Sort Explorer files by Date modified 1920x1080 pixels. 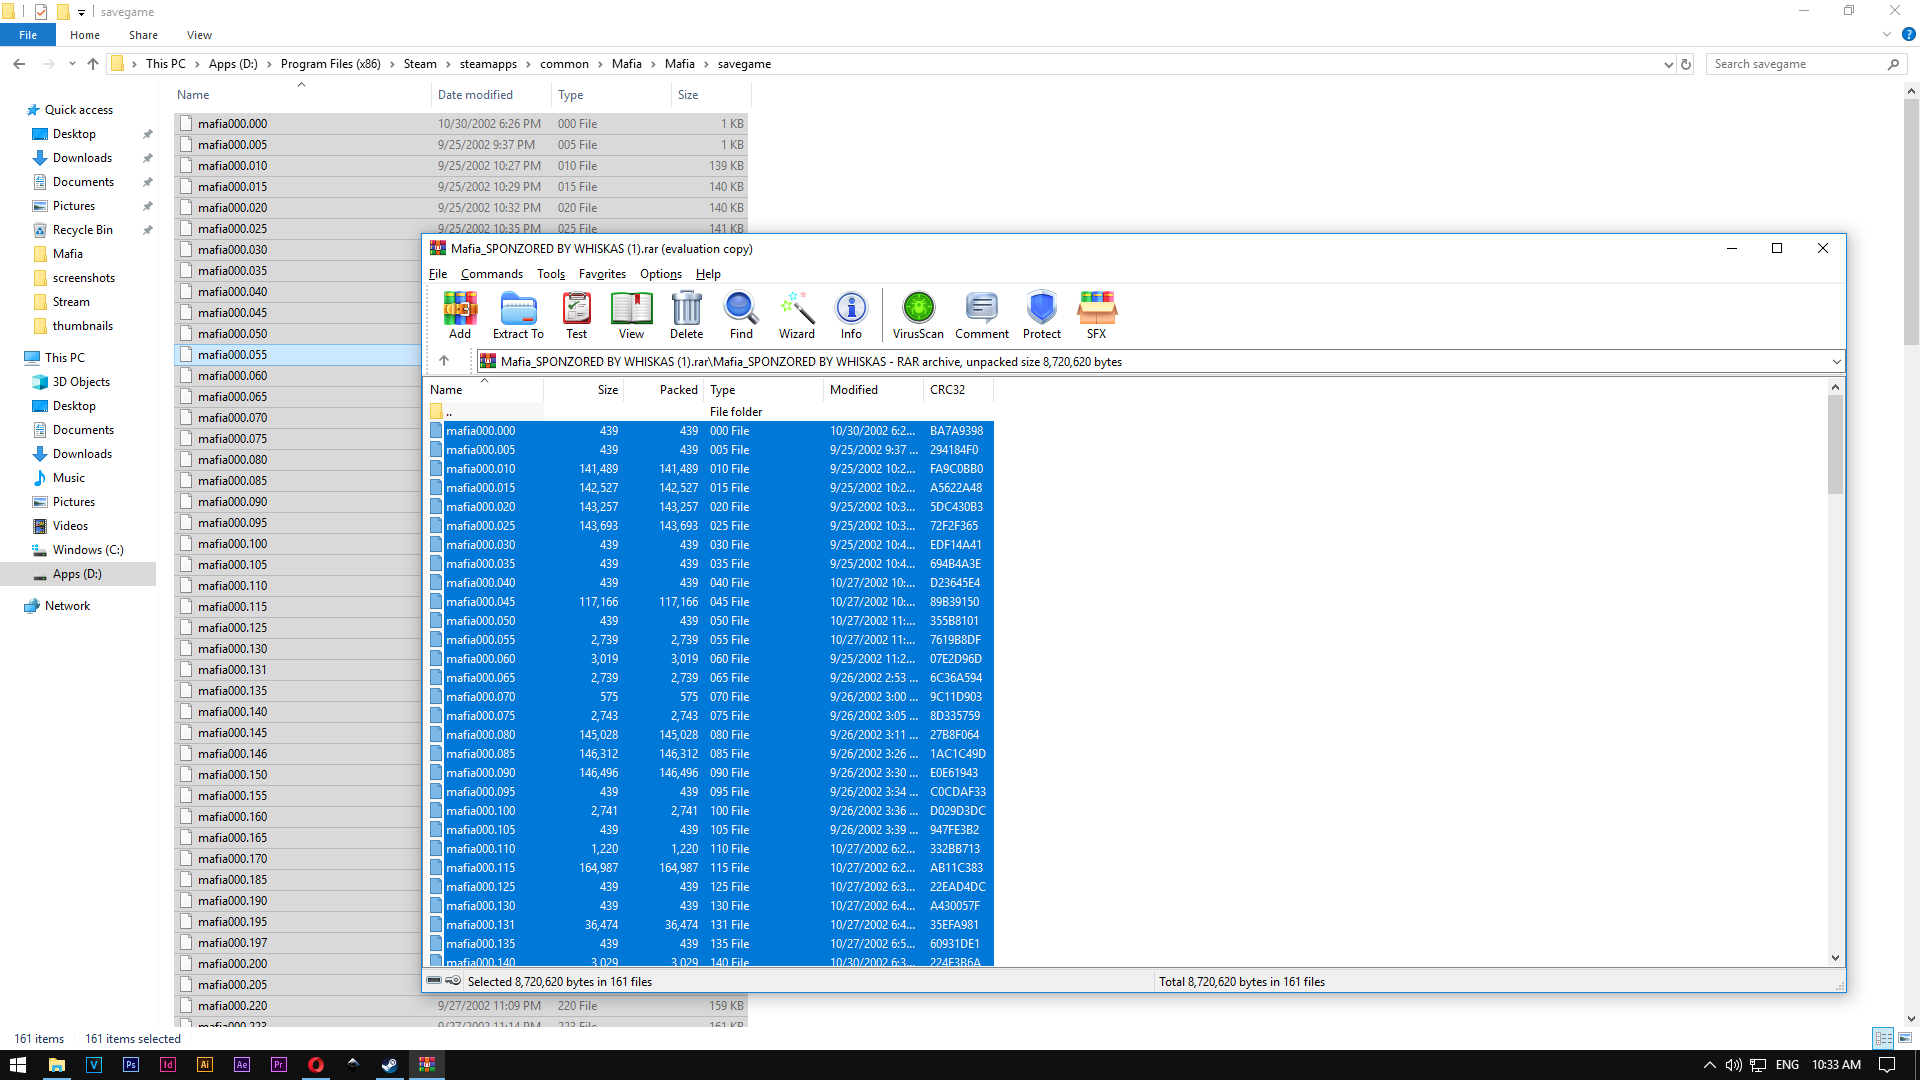475,95
